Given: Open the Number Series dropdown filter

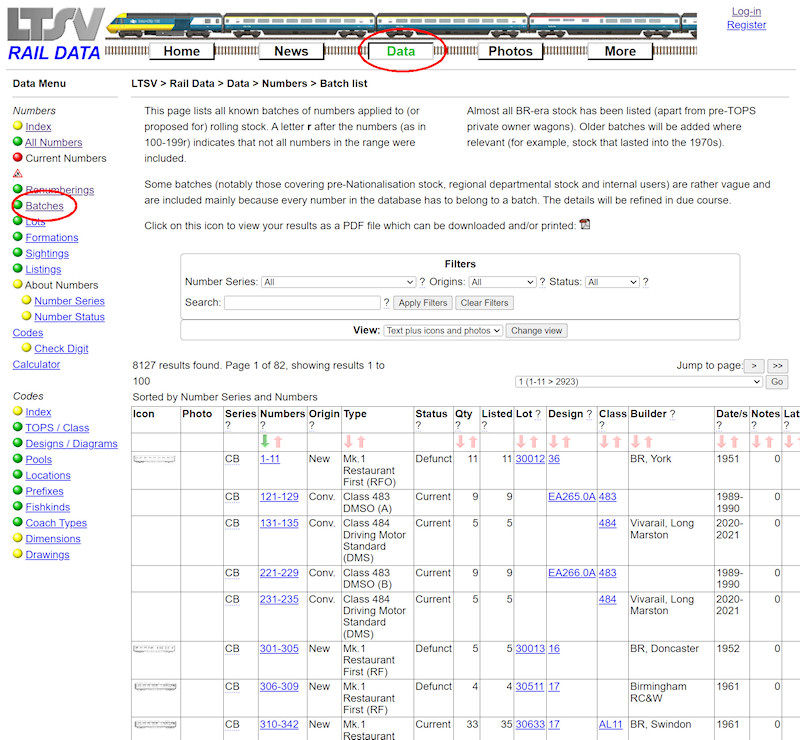Looking at the screenshot, I should coord(338,283).
